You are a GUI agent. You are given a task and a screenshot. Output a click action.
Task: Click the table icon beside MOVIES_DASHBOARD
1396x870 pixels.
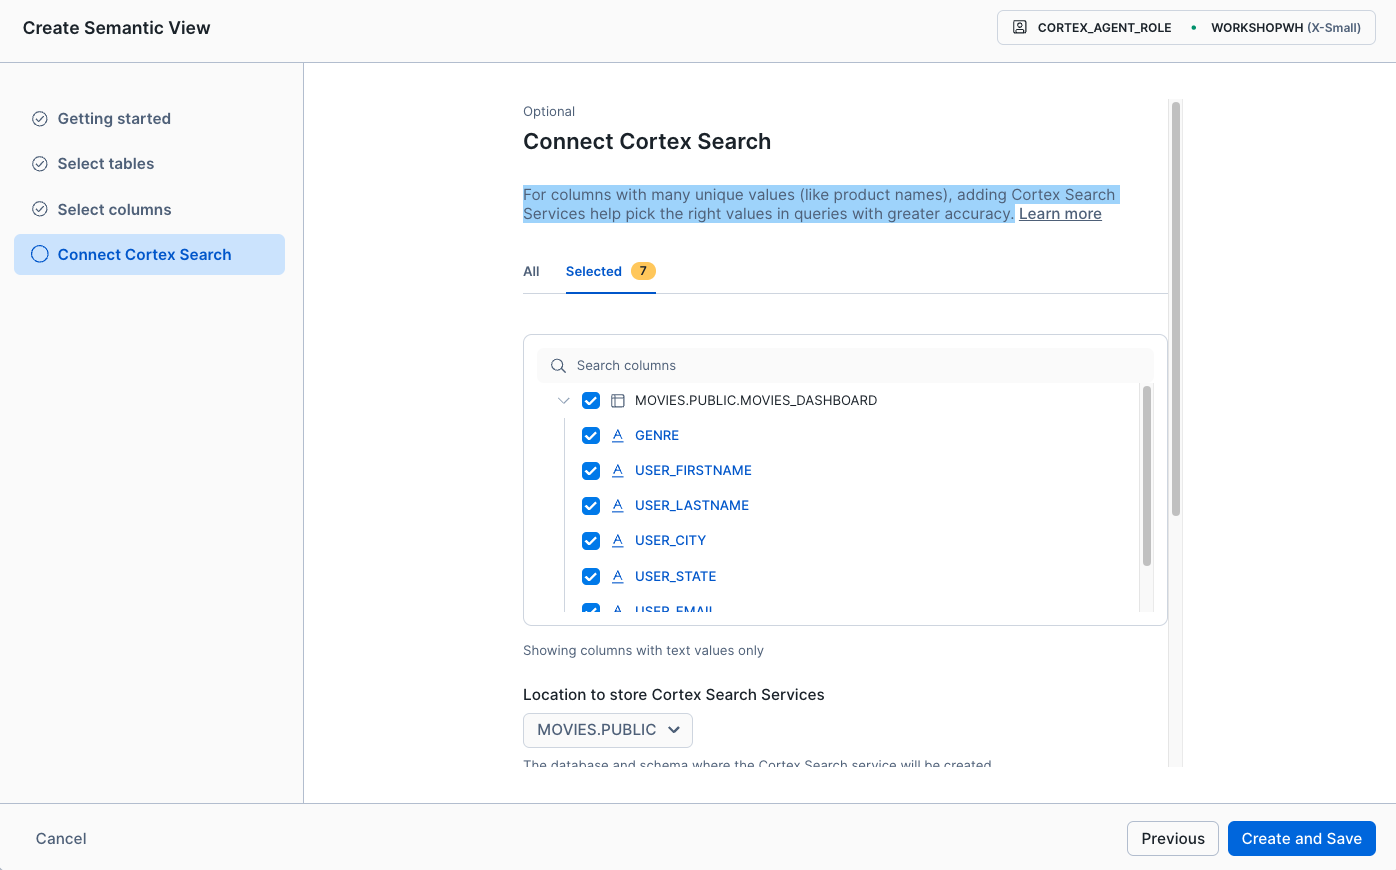coord(618,401)
